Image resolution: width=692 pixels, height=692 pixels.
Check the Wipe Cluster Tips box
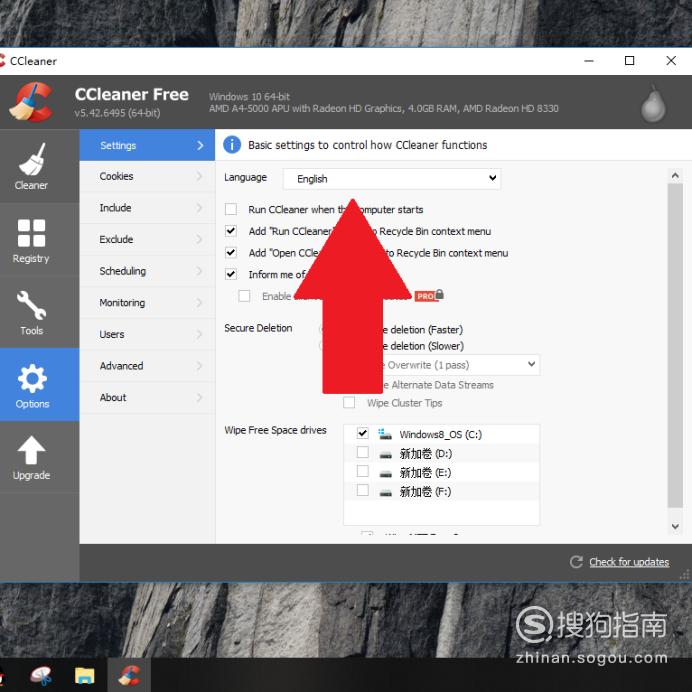click(349, 402)
